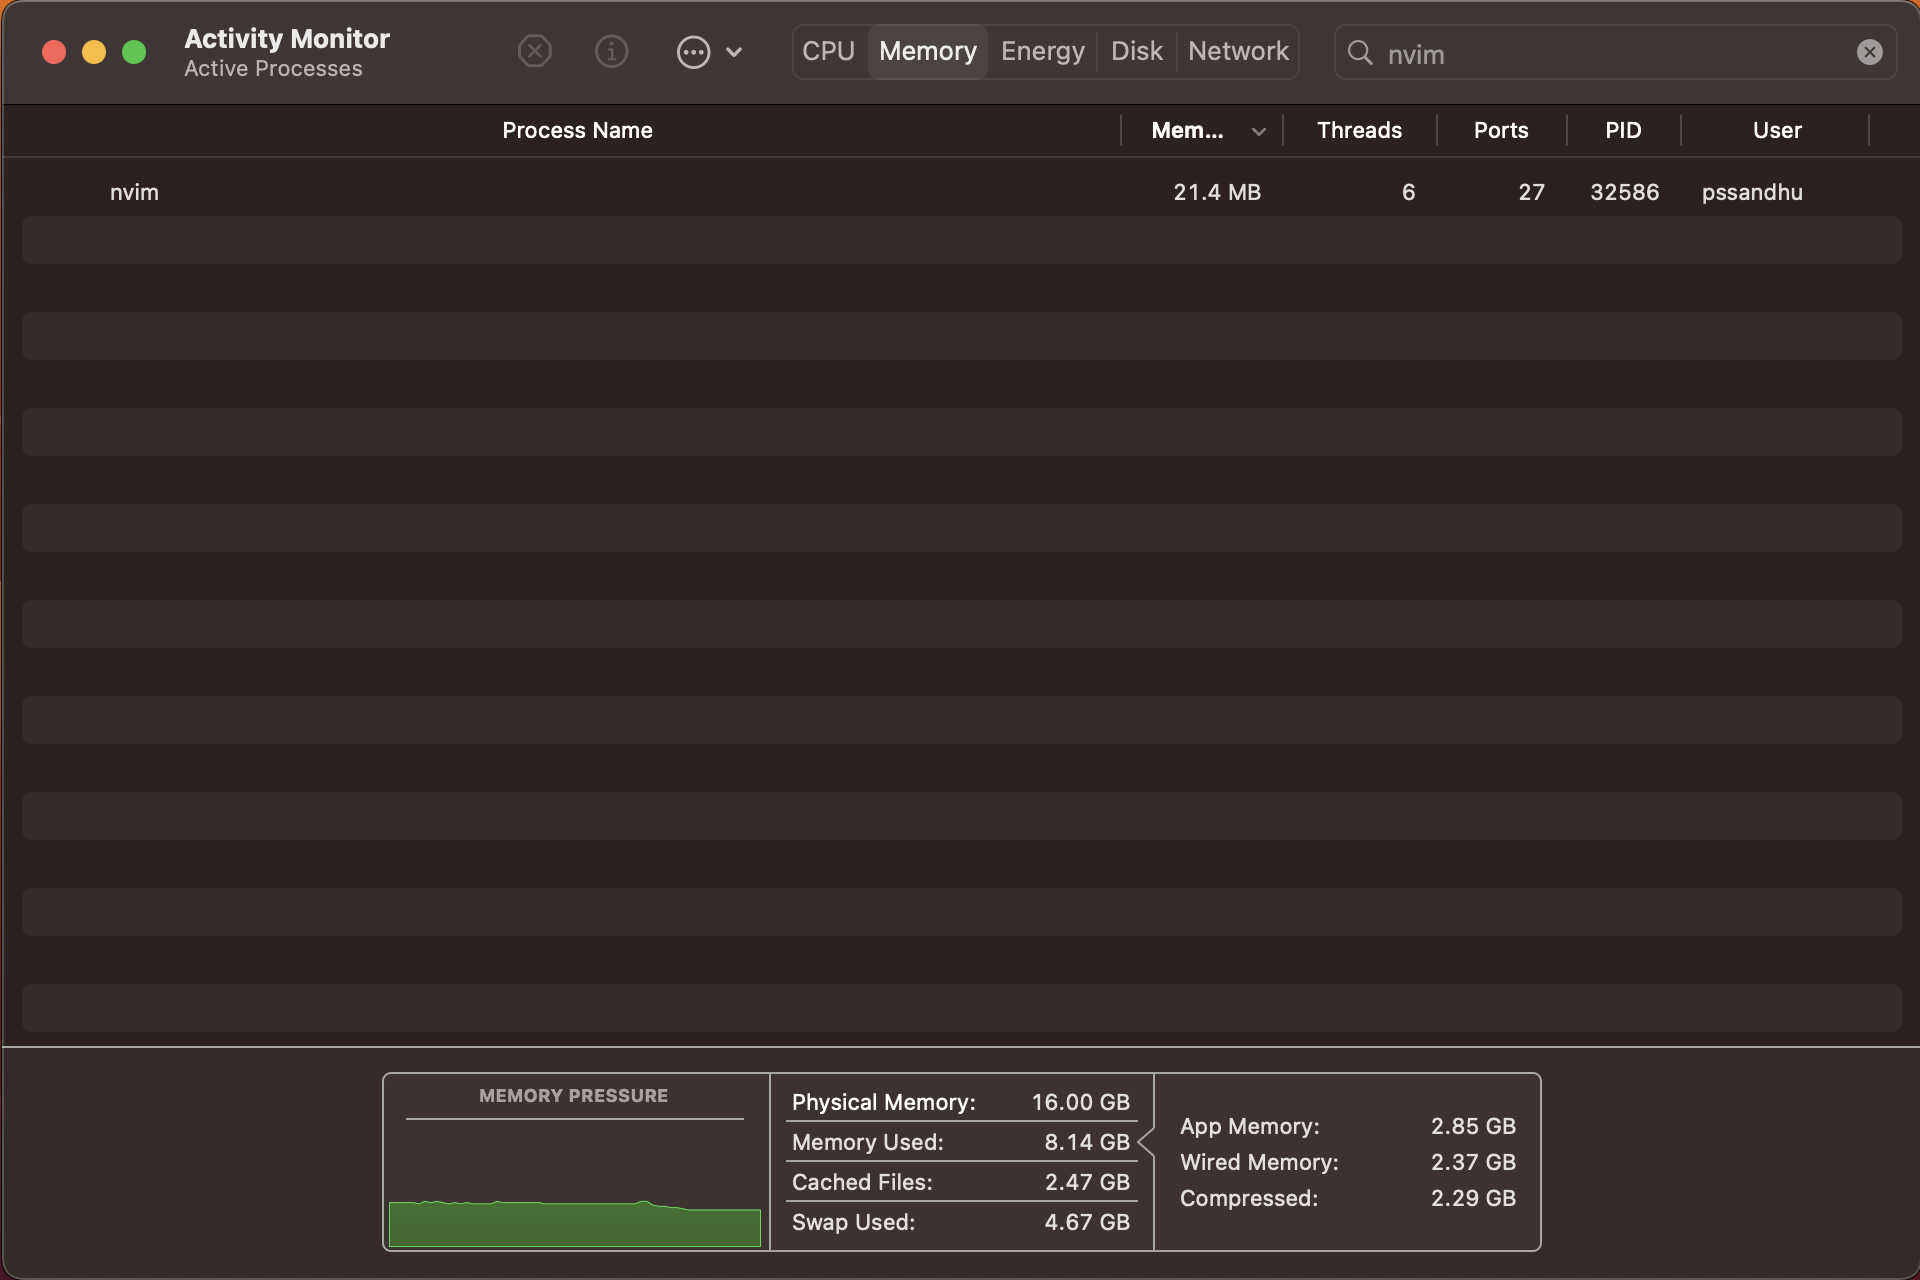This screenshot has height=1280, width=1920.
Task: Switch to the CPU tab
Action: 828,51
